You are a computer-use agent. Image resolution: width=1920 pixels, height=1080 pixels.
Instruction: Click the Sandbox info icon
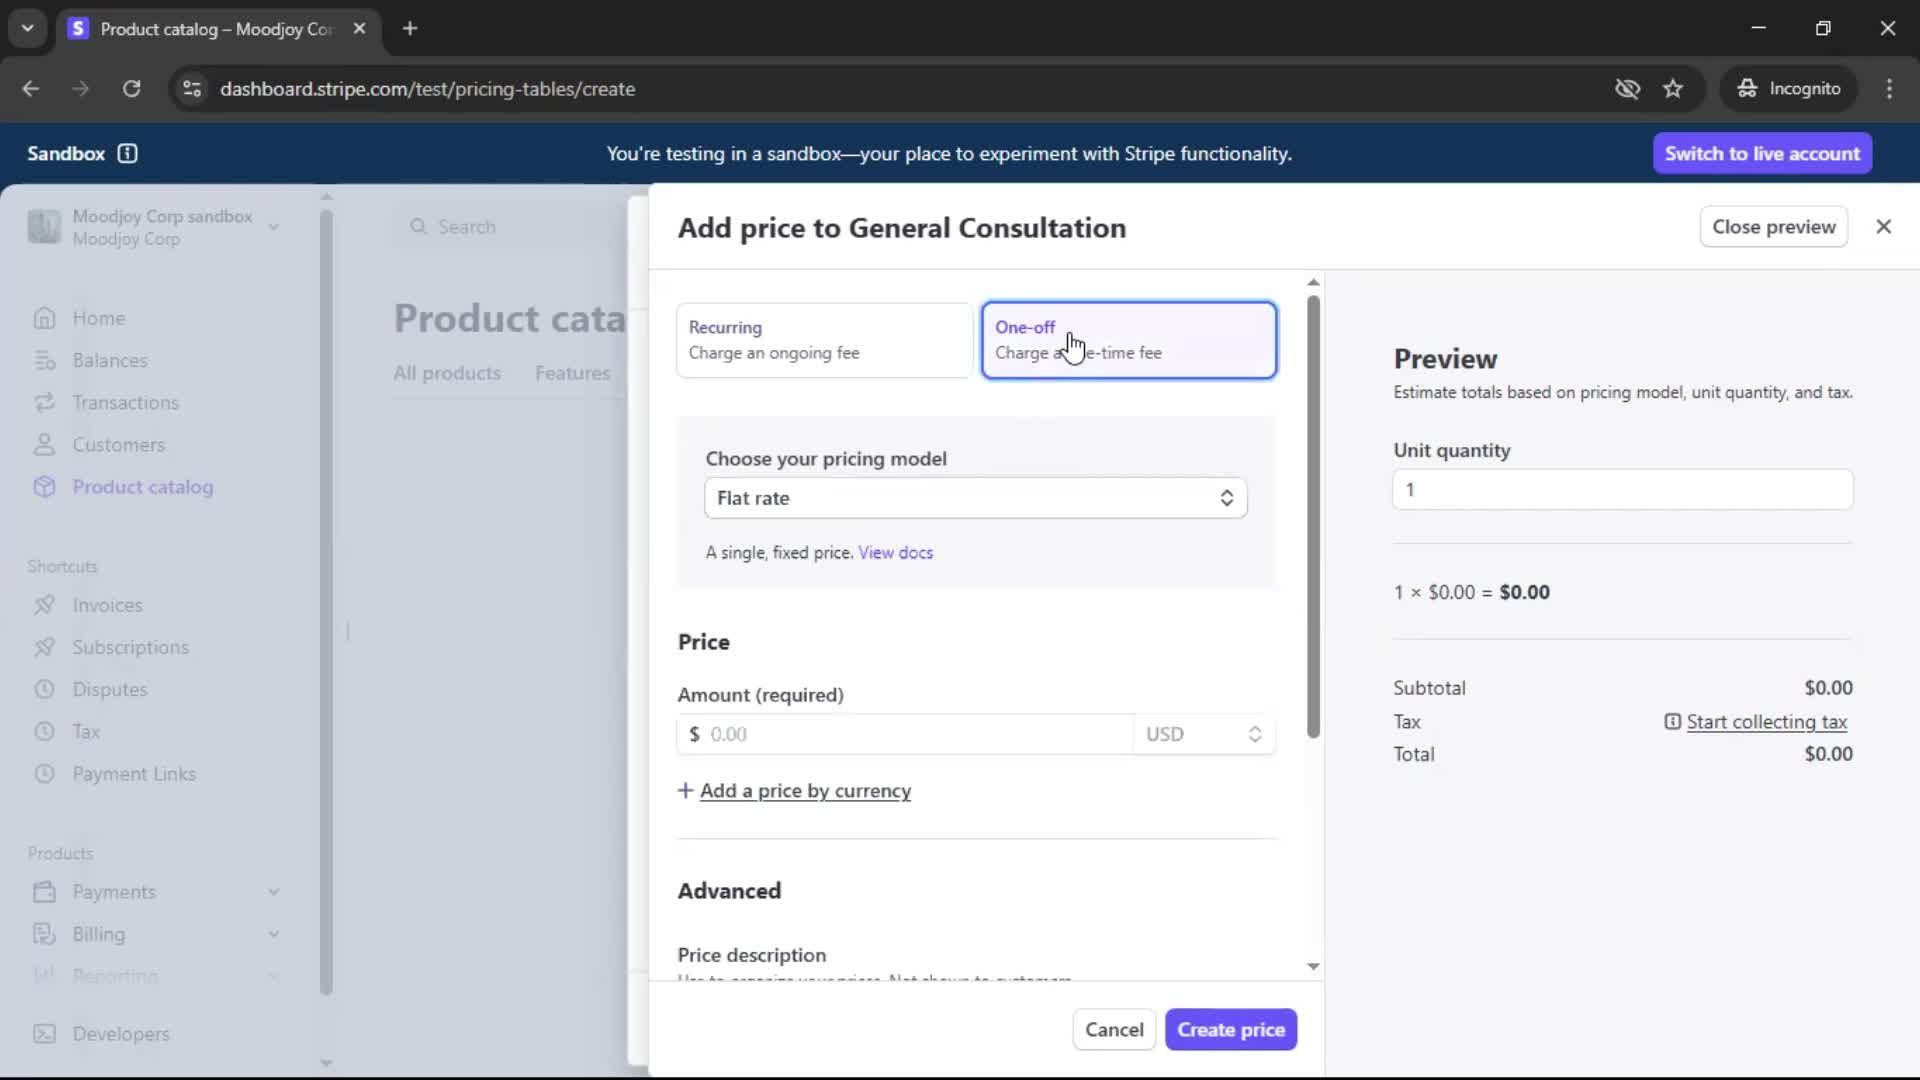127,153
